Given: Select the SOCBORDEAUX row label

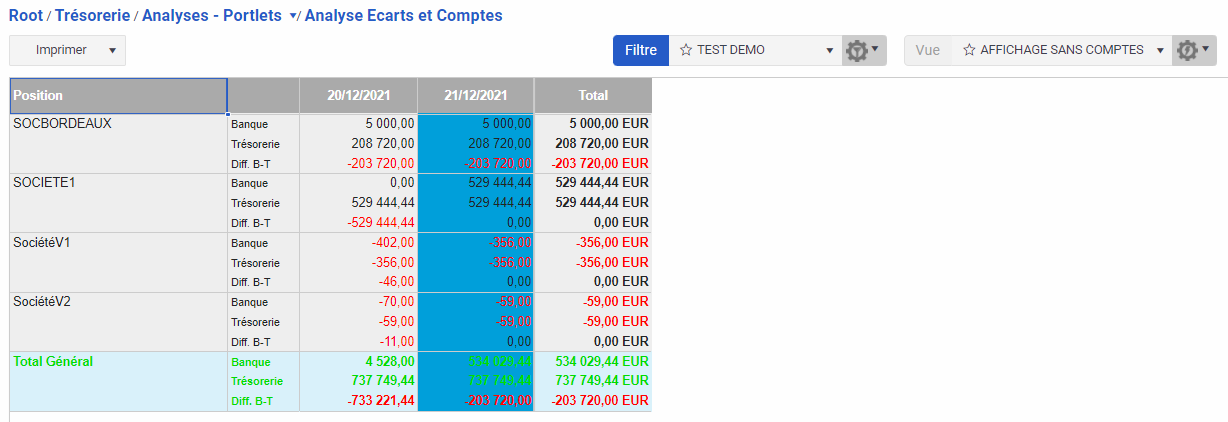Looking at the screenshot, I should coord(62,124).
